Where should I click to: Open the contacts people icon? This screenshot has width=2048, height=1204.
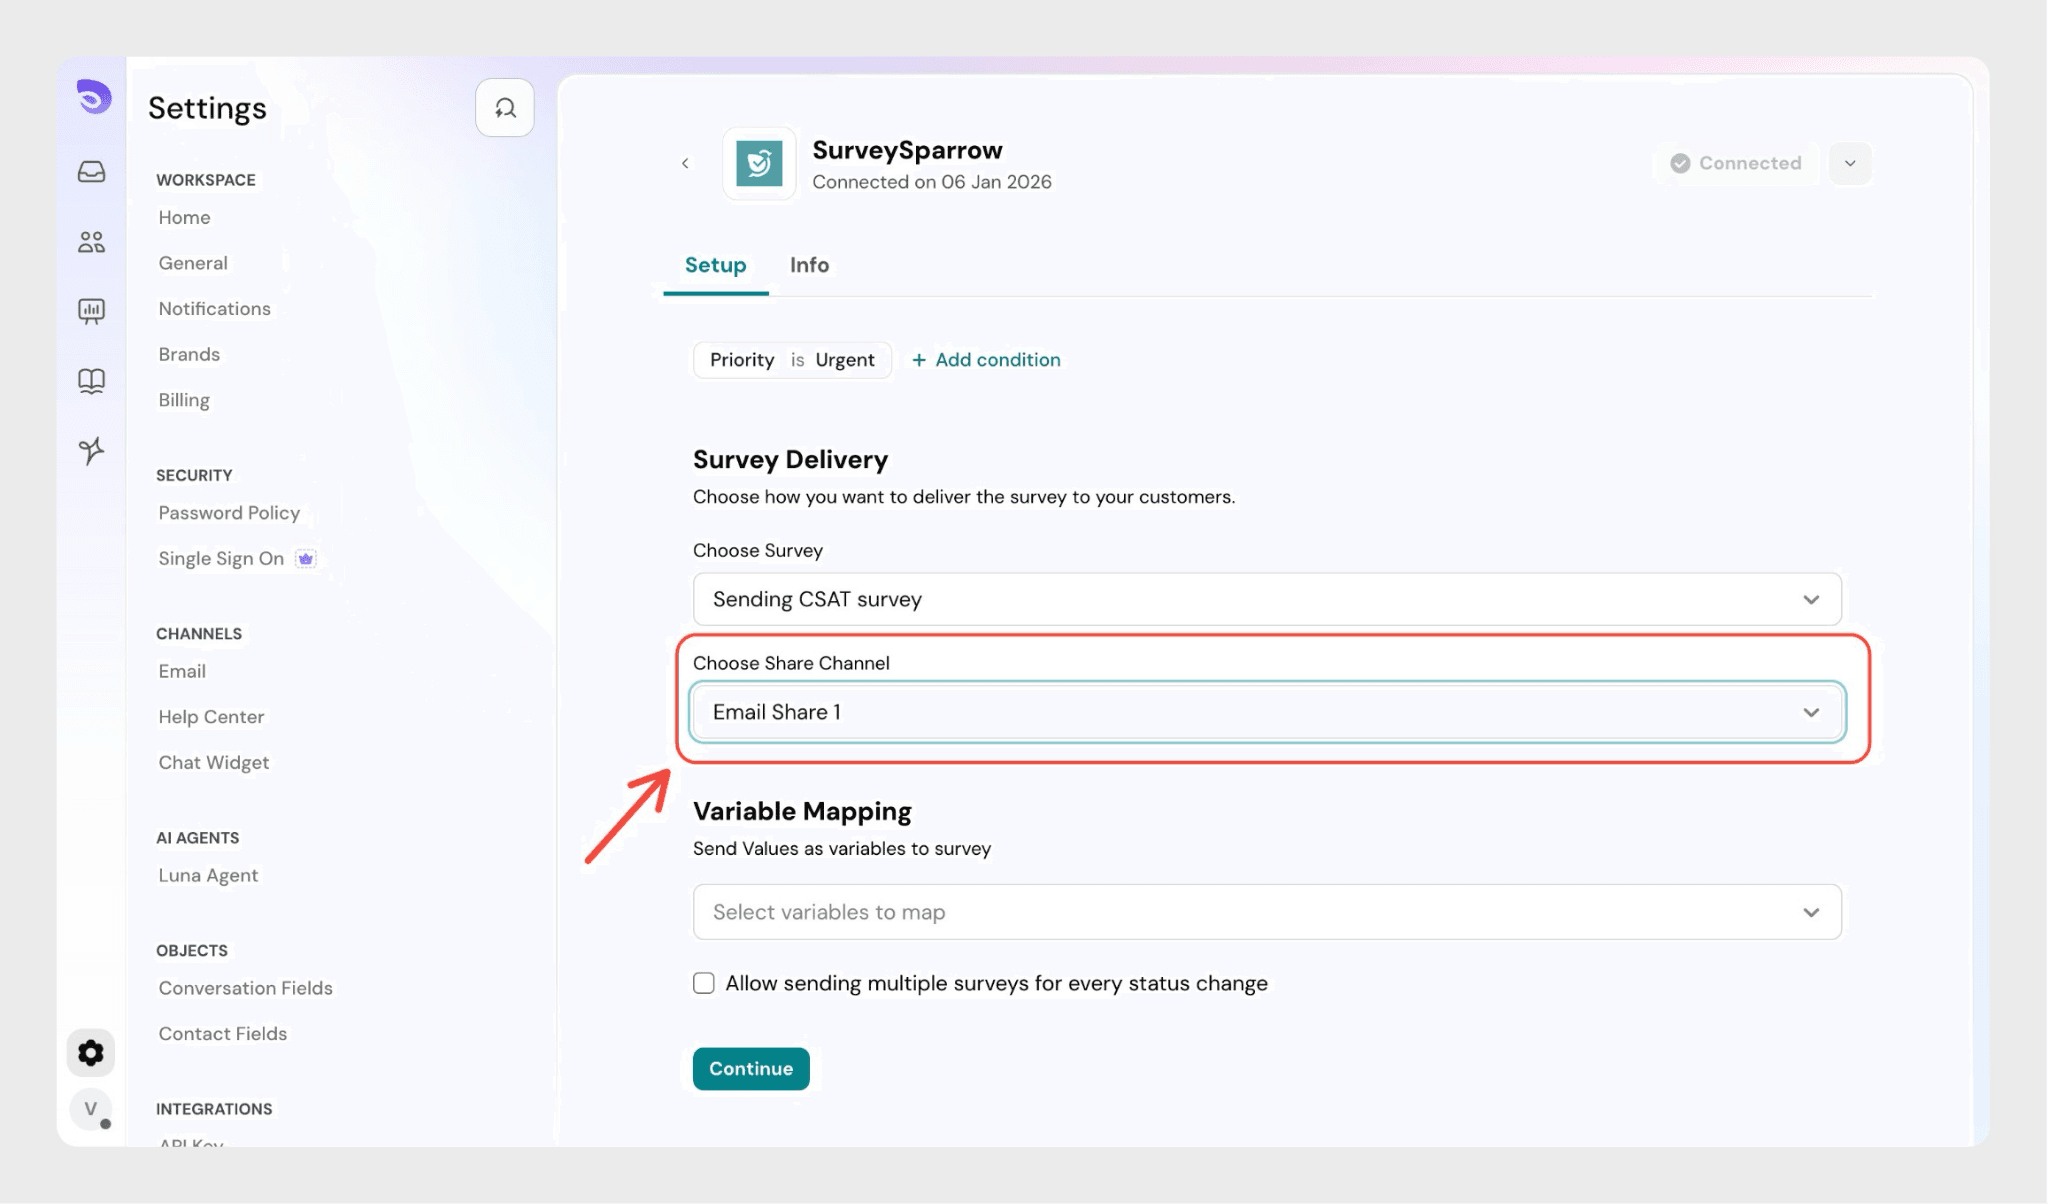click(91, 242)
